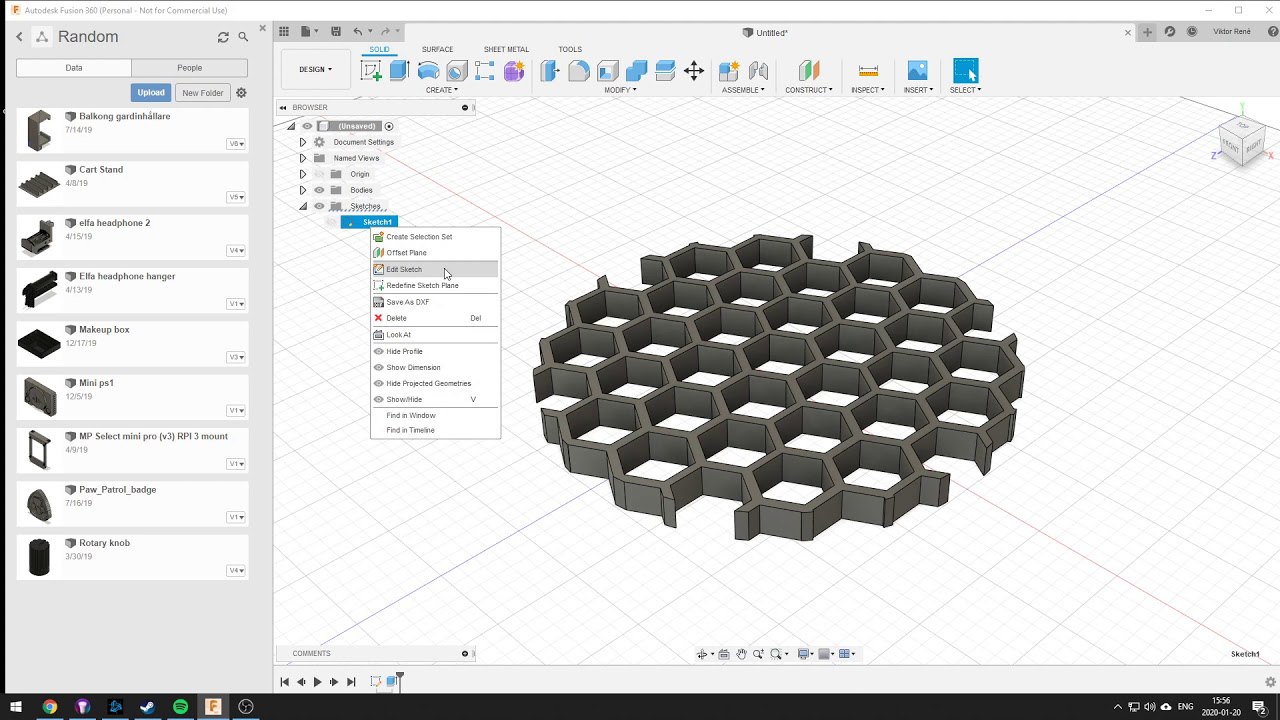1280x720 pixels.
Task: Choose Edit Sketch from context menu
Action: pyautogui.click(x=435, y=269)
